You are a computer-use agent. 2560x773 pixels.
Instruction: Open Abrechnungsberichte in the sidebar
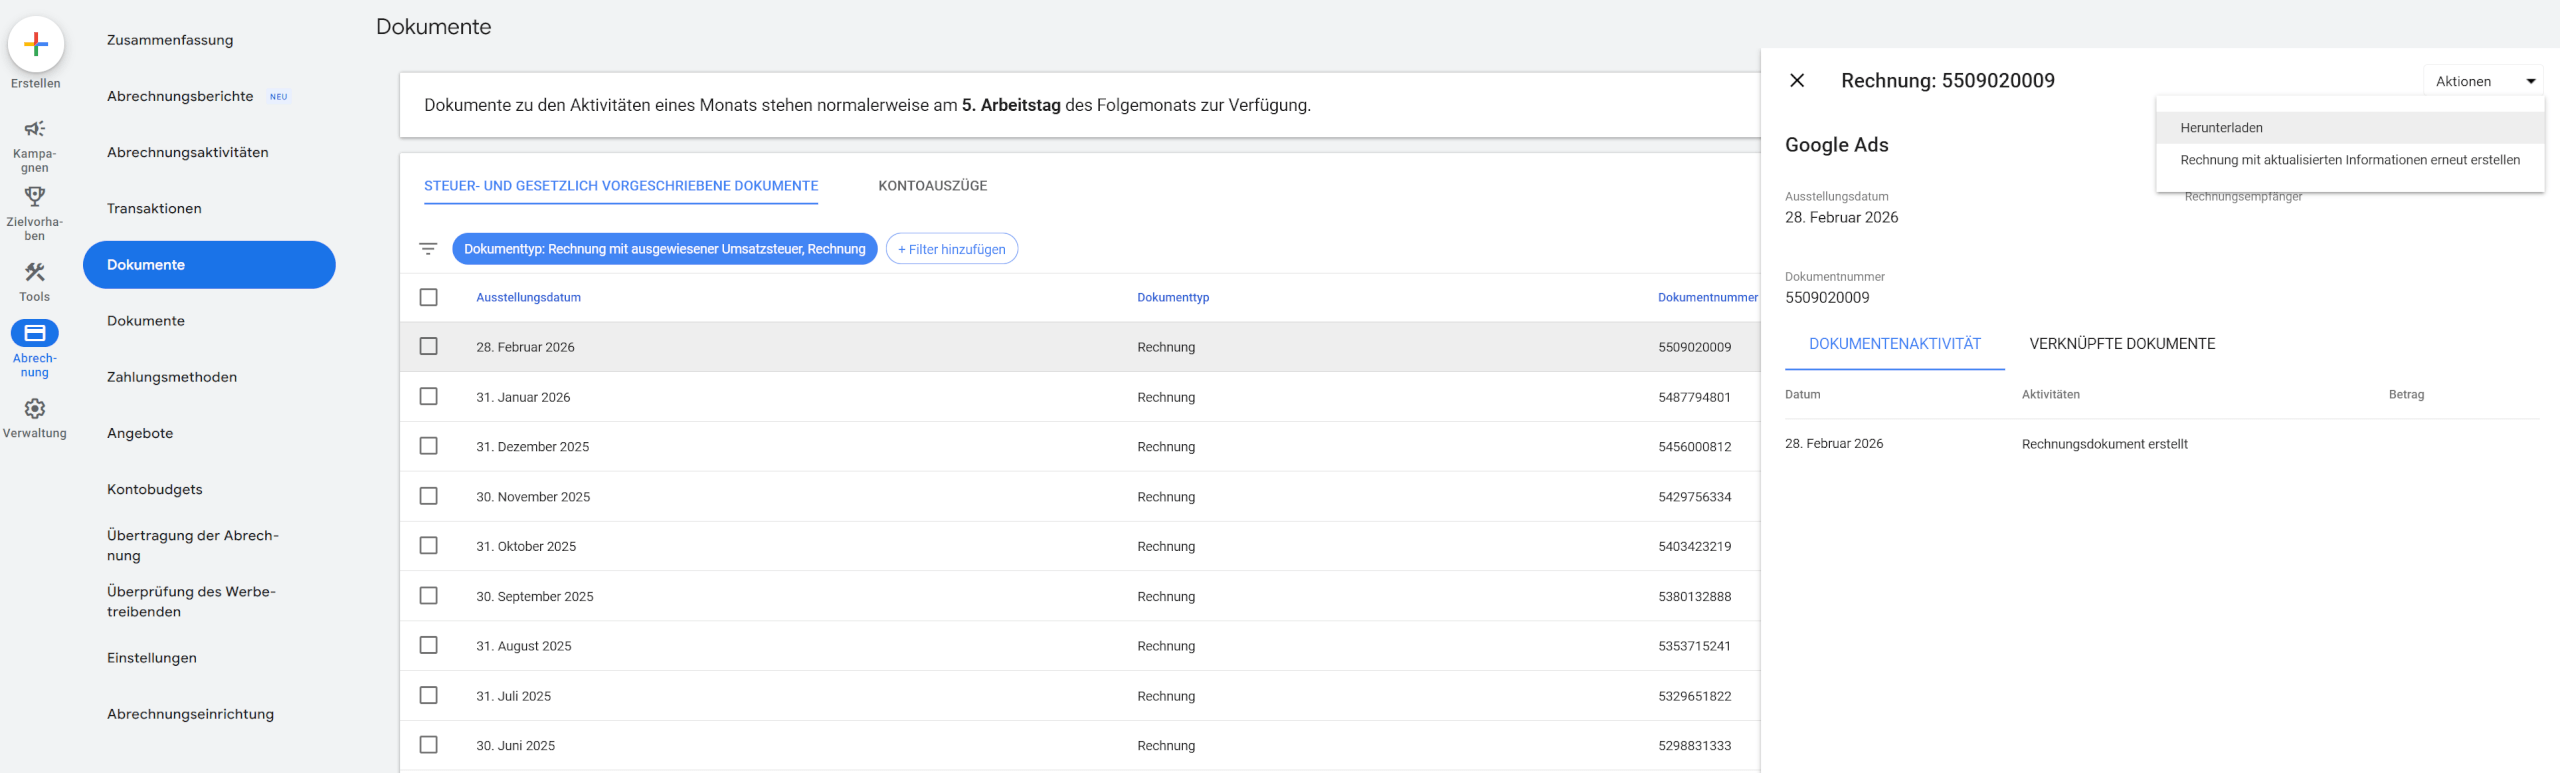pyautogui.click(x=180, y=96)
